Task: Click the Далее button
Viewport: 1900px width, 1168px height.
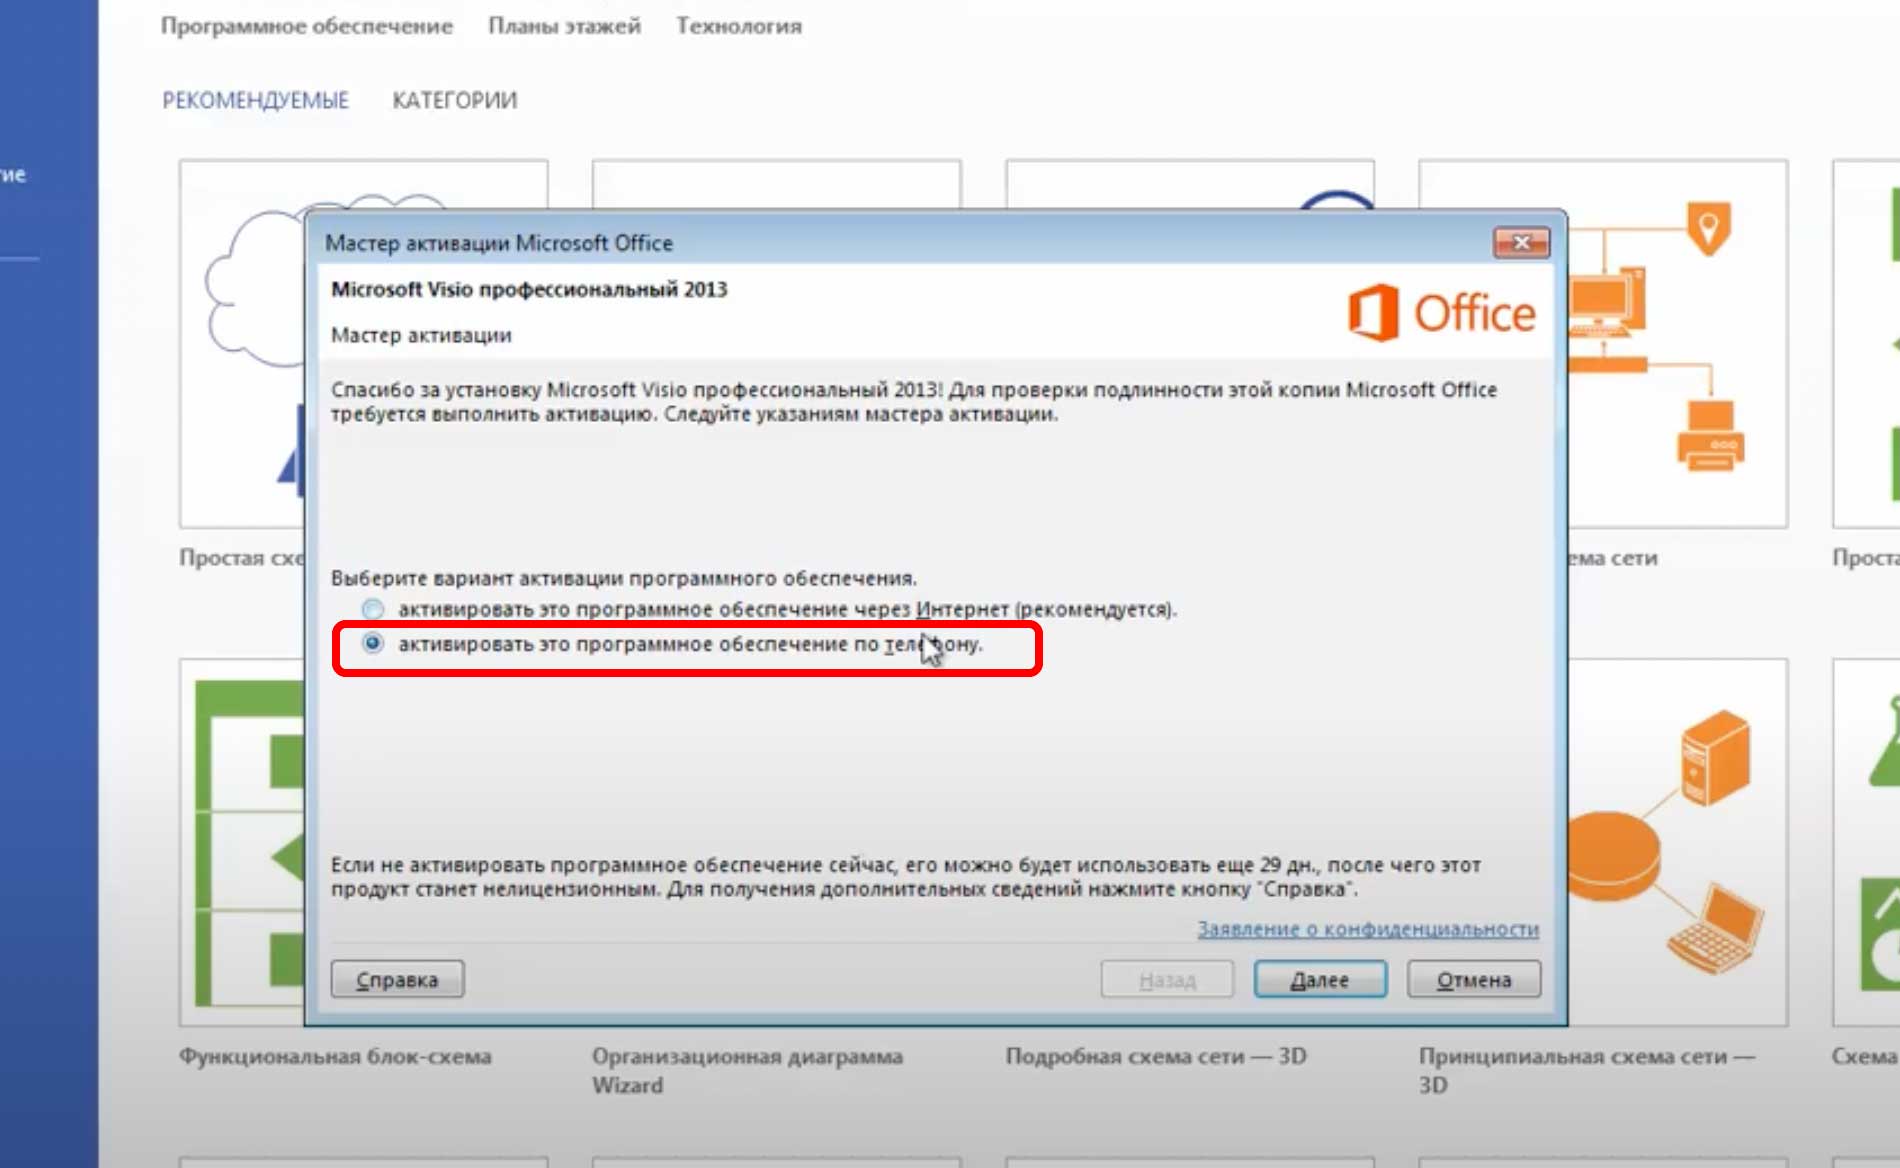Action: point(1320,979)
